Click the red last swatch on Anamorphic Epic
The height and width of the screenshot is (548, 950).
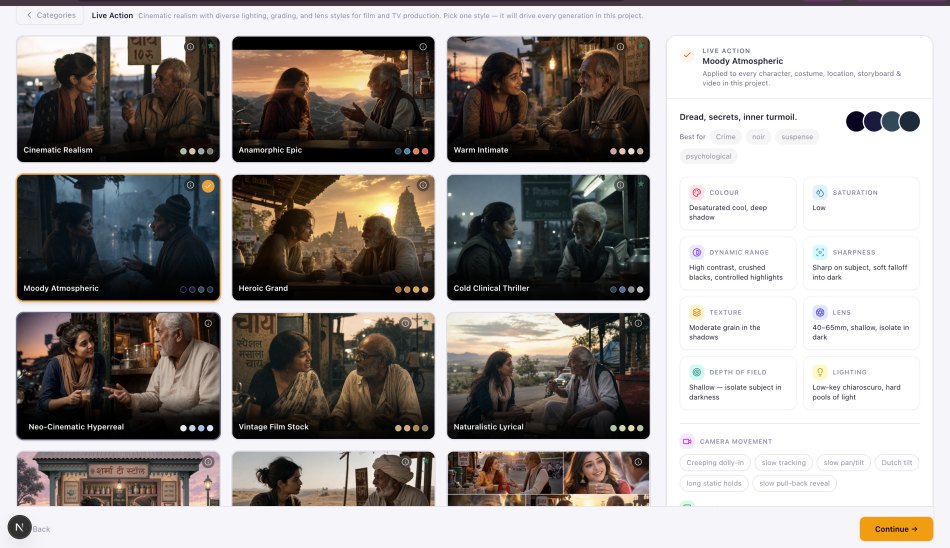click(x=425, y=152)
